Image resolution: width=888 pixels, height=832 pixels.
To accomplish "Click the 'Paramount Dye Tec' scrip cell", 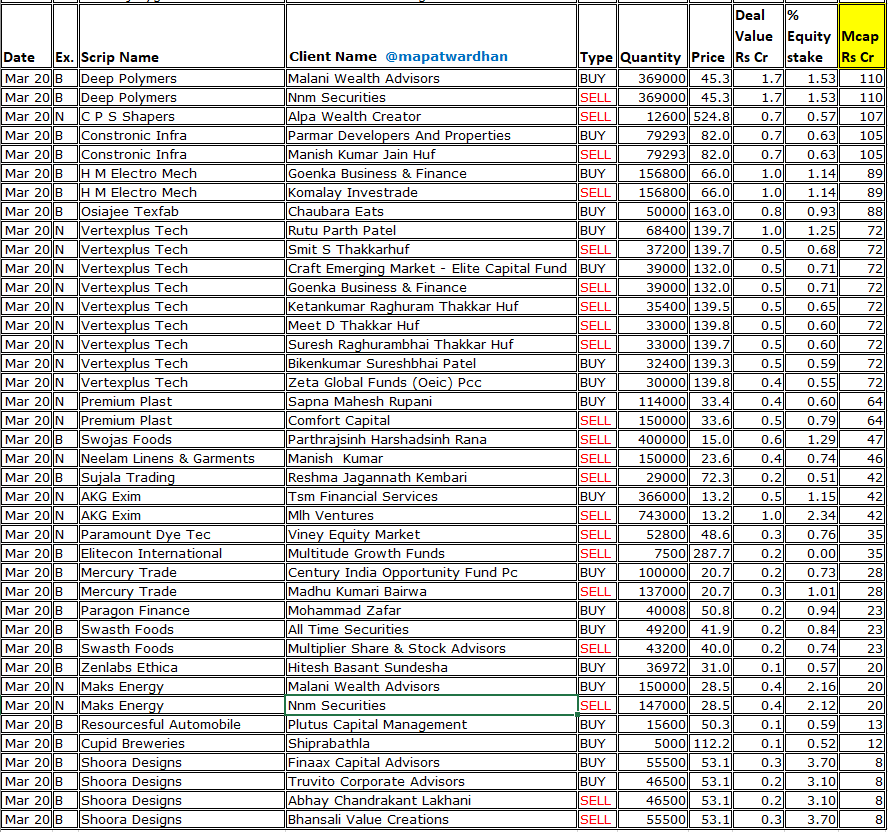I will click(182, 534).
